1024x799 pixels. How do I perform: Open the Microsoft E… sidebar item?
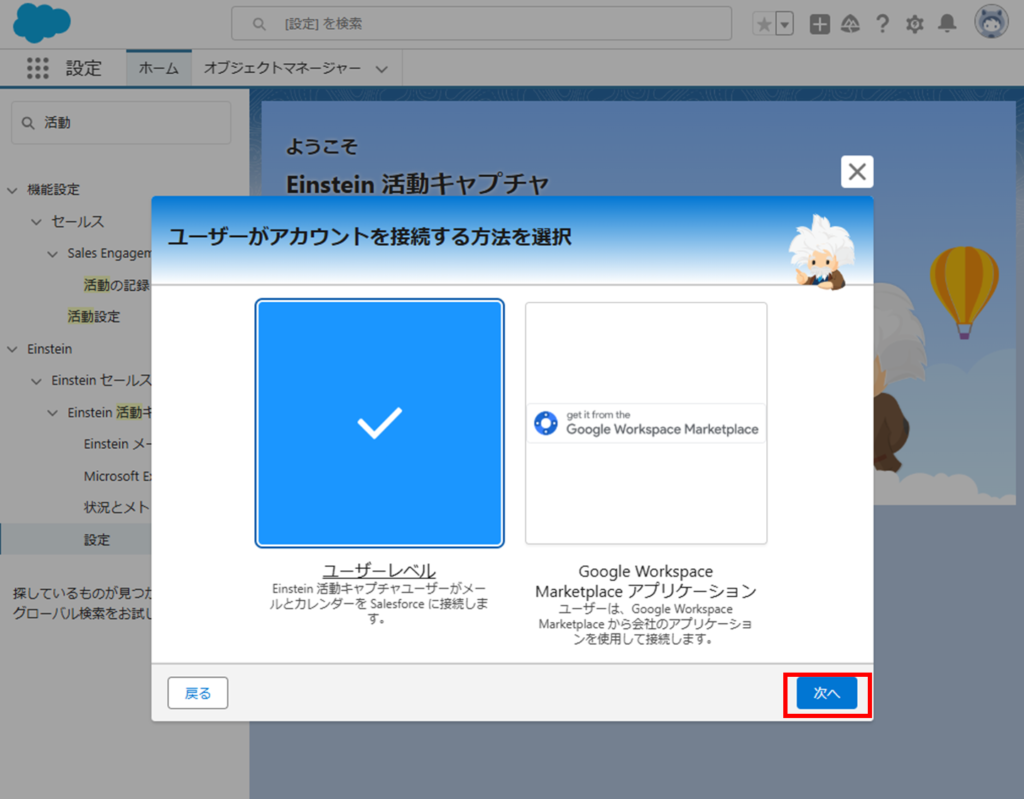pos(117,476)
